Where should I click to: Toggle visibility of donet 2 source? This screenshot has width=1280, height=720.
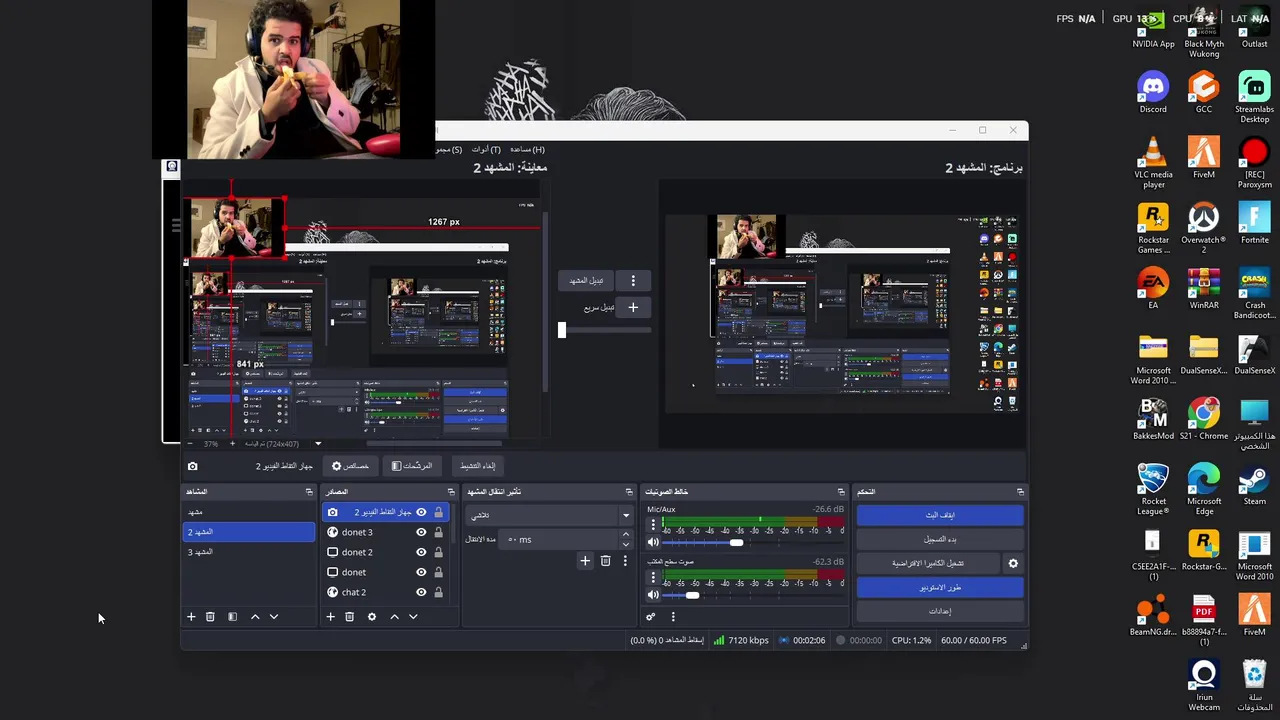tap(421, 552)
